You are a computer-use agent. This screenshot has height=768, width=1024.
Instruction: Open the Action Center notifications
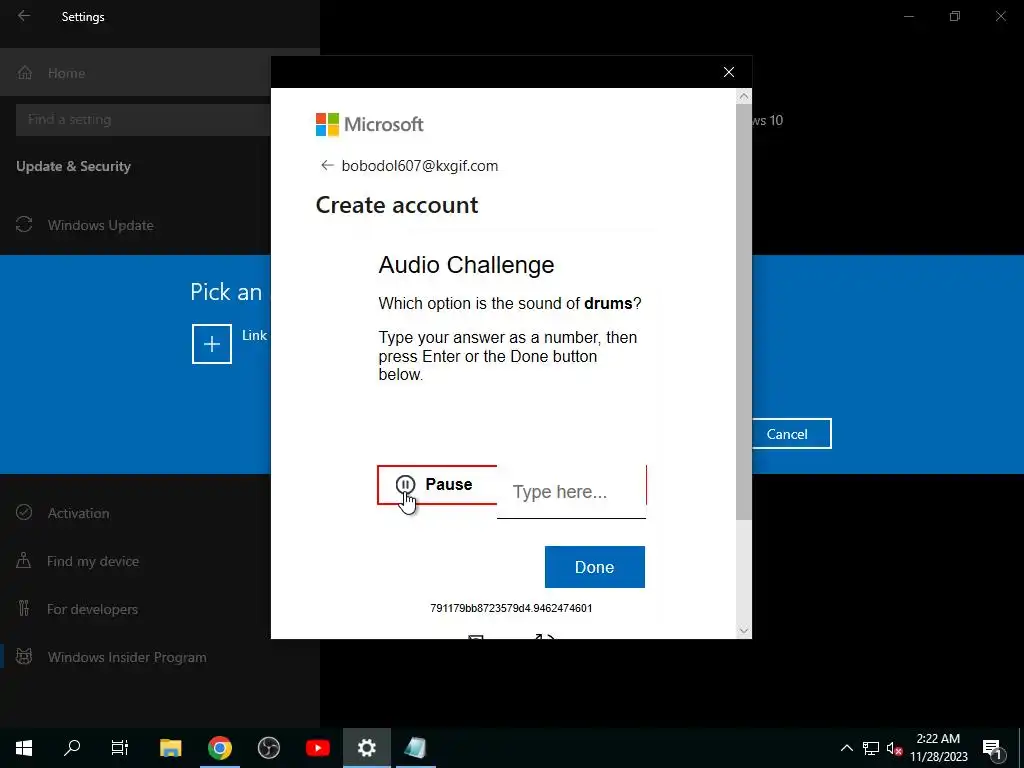[992, 748]
